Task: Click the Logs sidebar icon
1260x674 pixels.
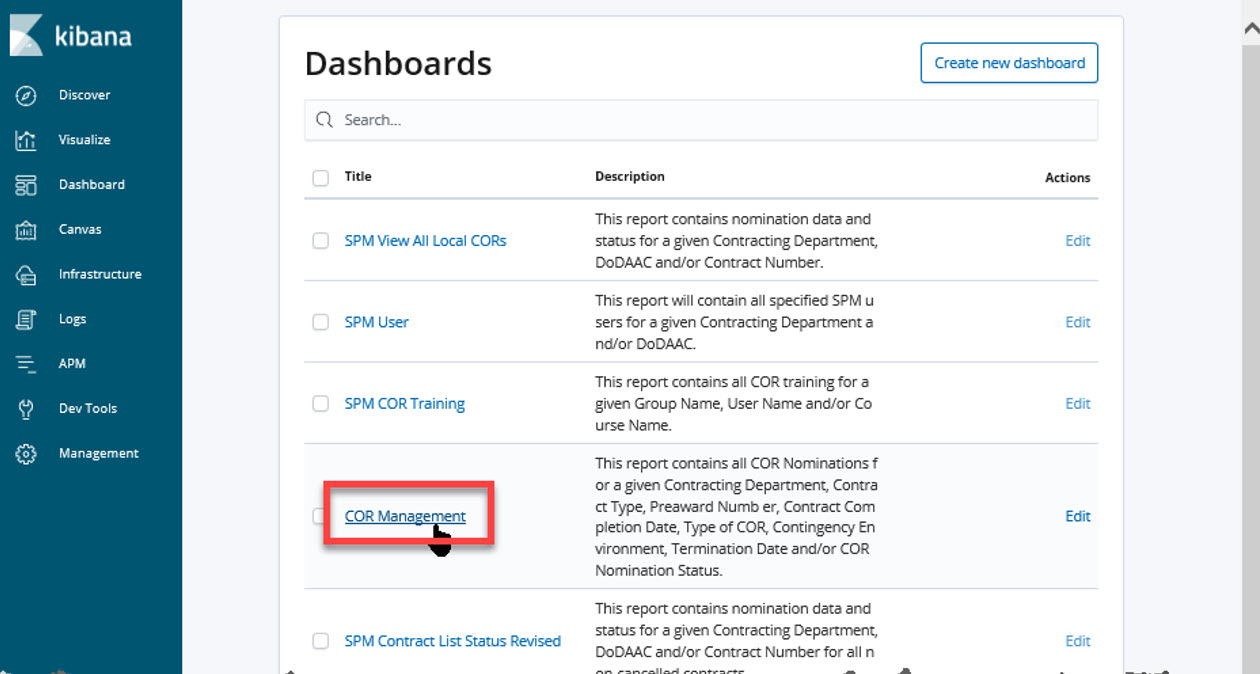Action: coord(26,319)
